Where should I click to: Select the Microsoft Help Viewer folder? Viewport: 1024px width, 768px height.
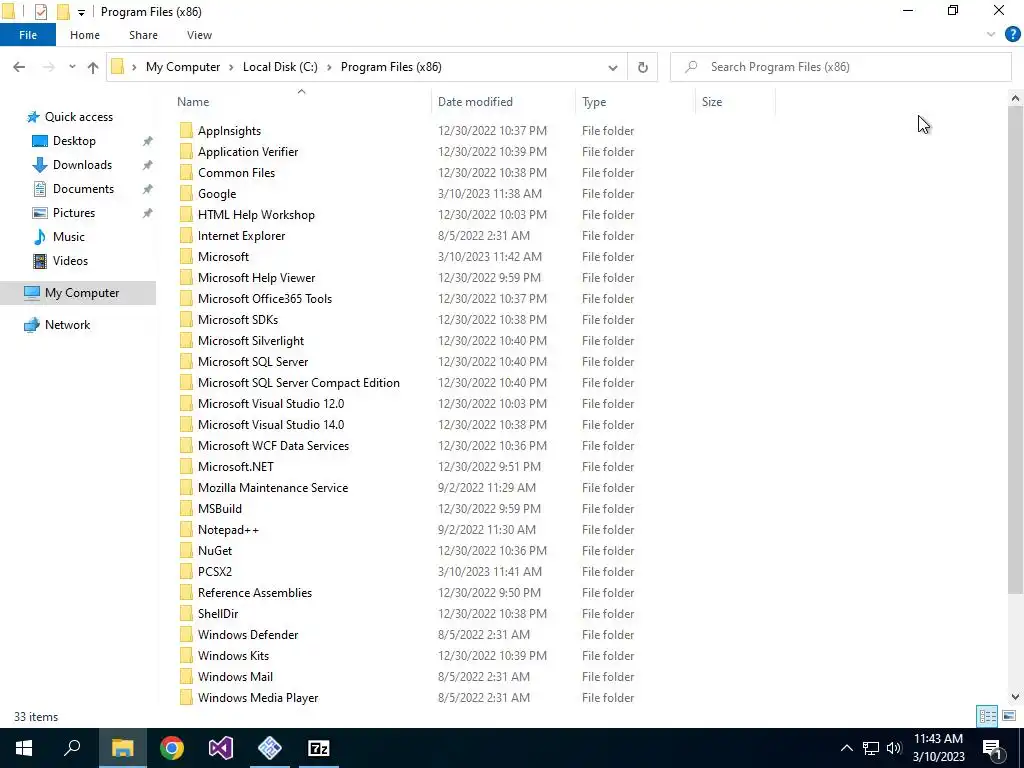[x=256, y=278]
